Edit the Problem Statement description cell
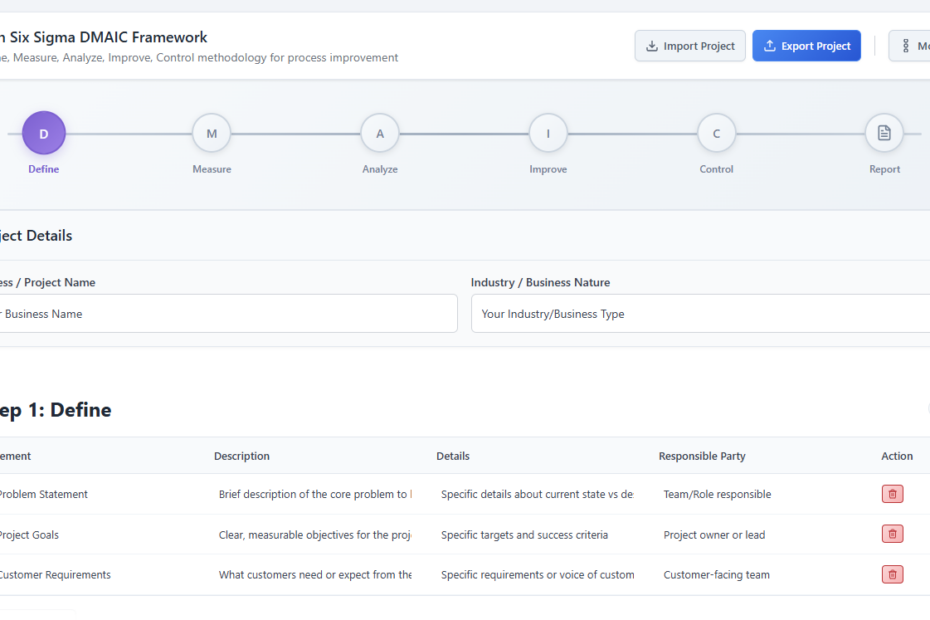930x620 pixels. tap(314, 494)
